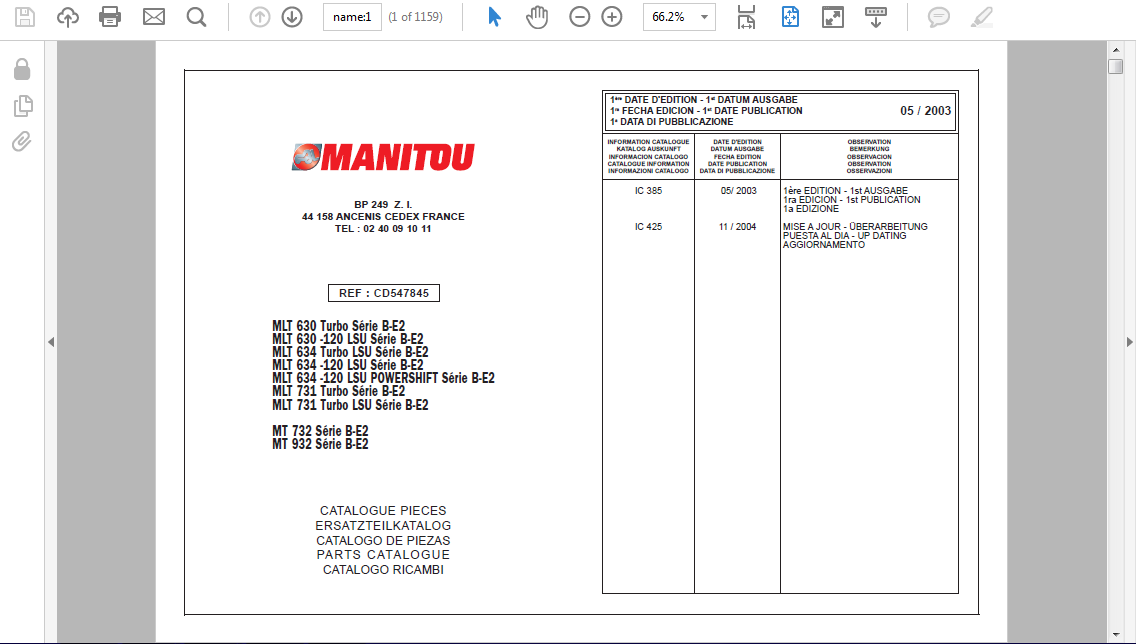Click the MISE A JOUR - ÜBERARBEITUNG text

855,227
